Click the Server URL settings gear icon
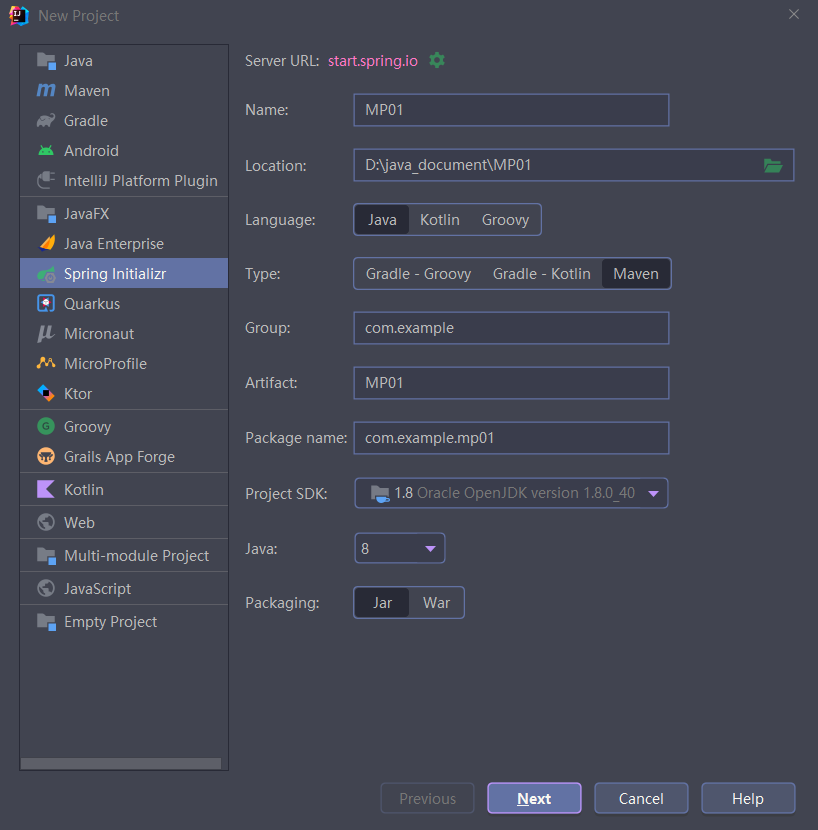The image size is (818, 830). 437,60
